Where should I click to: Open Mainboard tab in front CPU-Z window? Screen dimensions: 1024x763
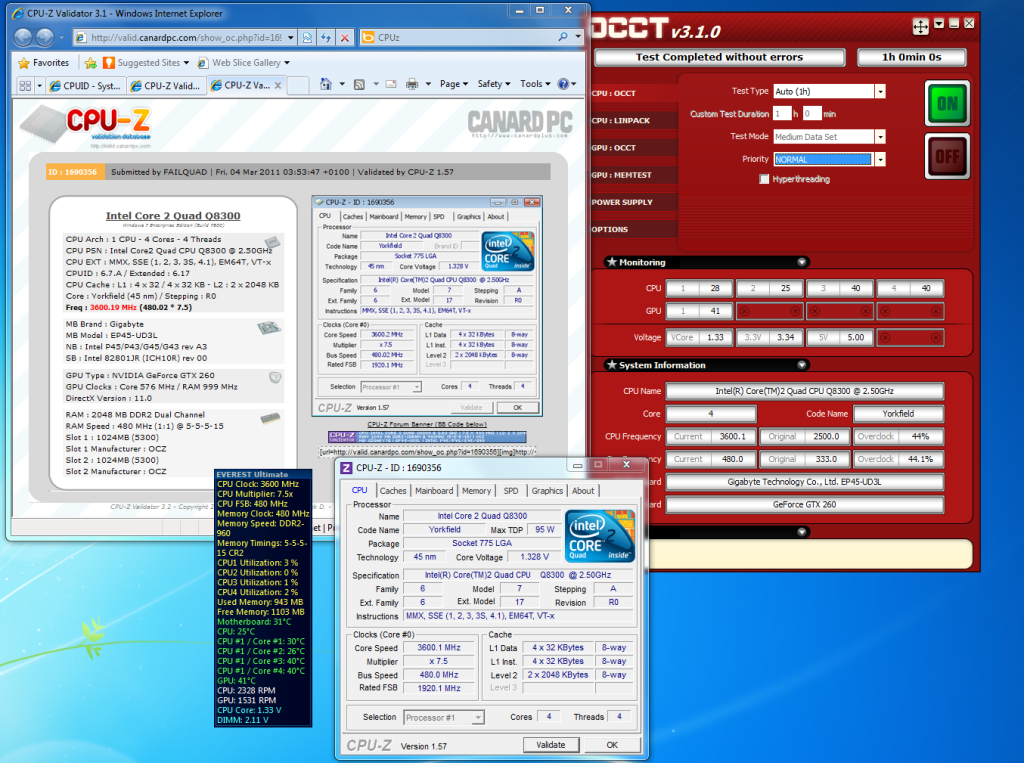click(x=434, y=491)
